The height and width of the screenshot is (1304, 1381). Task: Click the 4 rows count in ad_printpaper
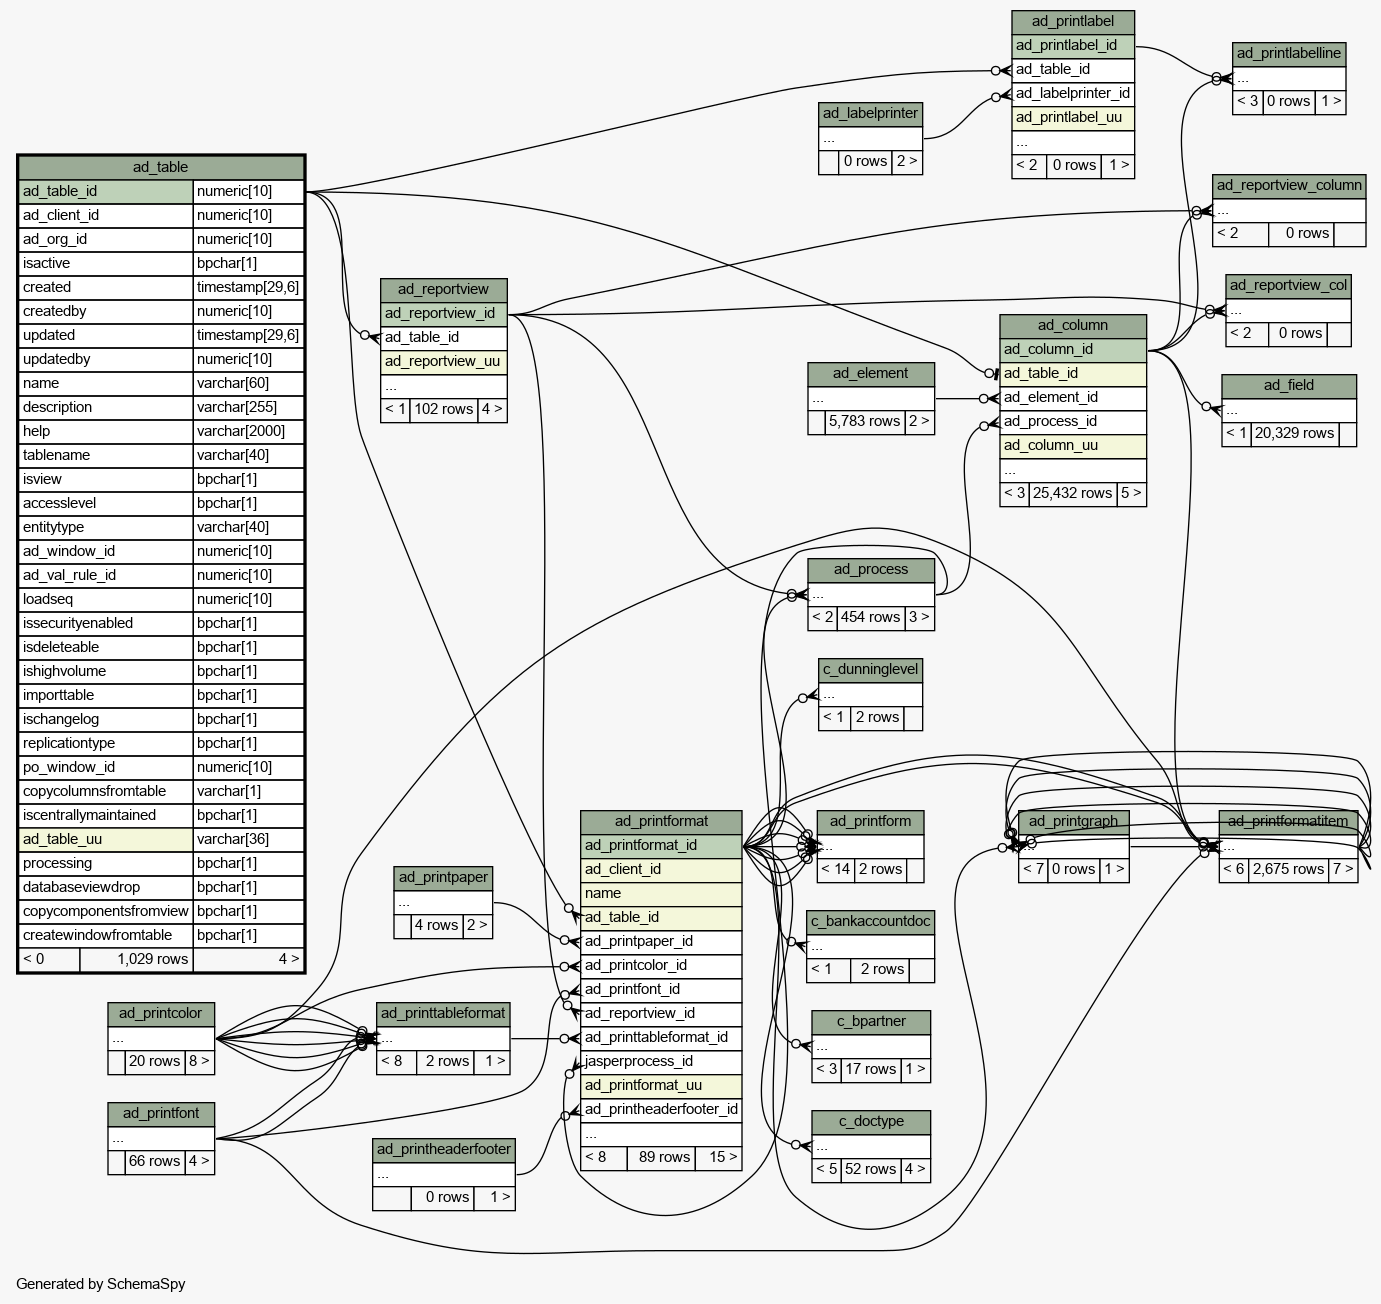click(437, 925)
